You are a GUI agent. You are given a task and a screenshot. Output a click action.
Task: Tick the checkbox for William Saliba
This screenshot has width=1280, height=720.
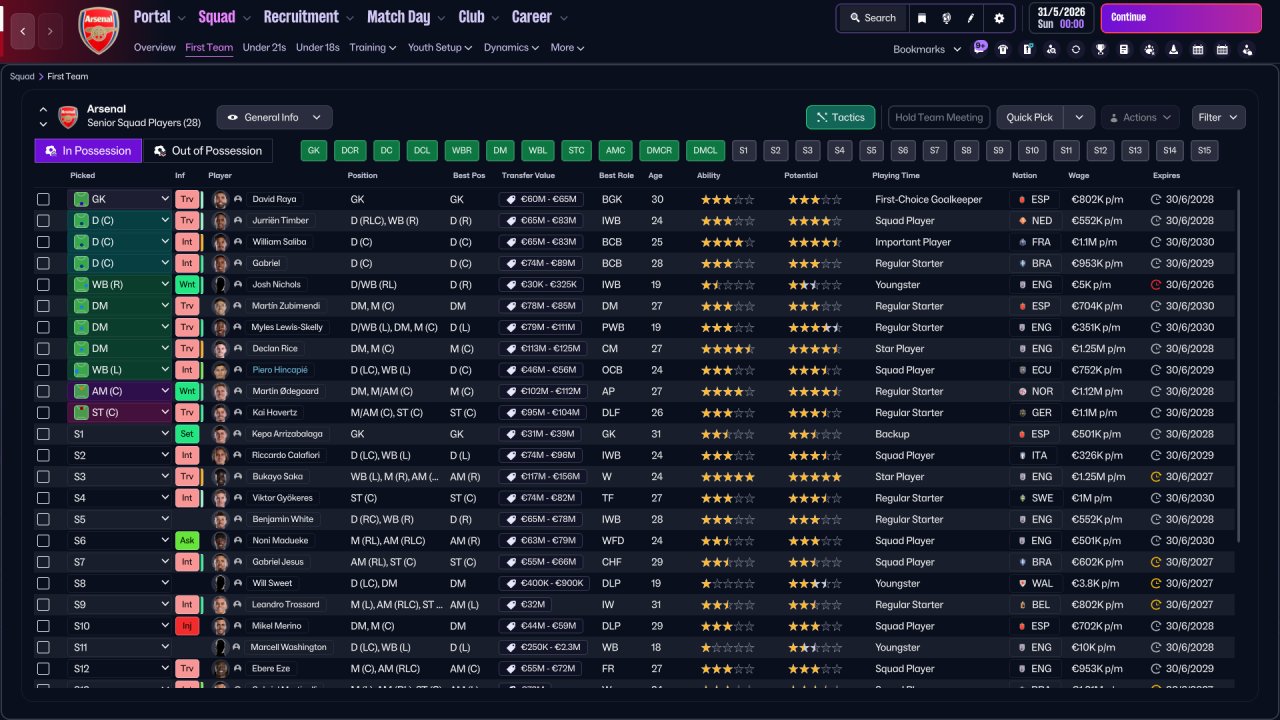click(x=43, y=242)
